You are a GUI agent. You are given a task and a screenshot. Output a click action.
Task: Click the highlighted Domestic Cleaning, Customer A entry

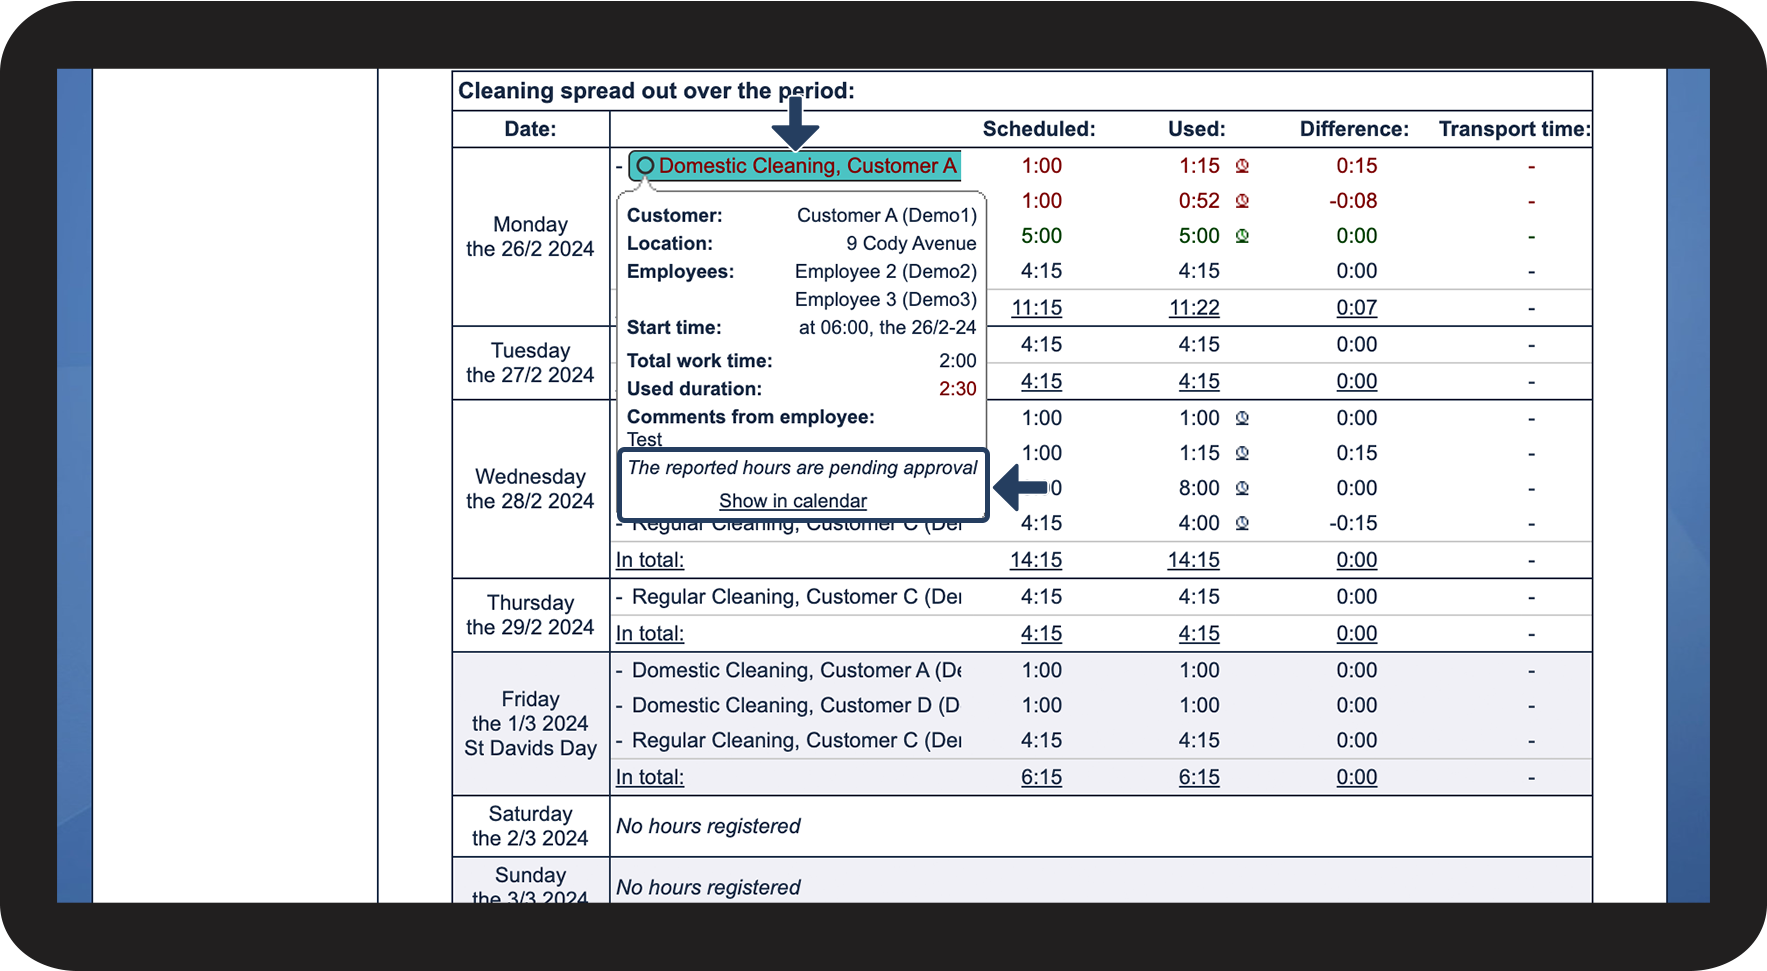(x=795, y=166)
